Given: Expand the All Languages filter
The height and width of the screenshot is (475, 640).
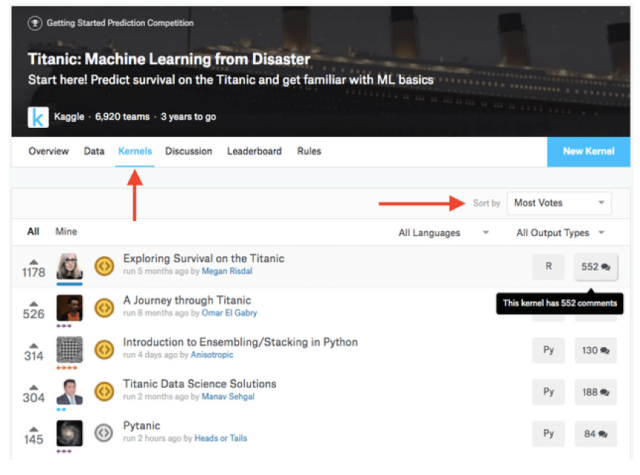Looking at the screenshot, I should [443, 233].
